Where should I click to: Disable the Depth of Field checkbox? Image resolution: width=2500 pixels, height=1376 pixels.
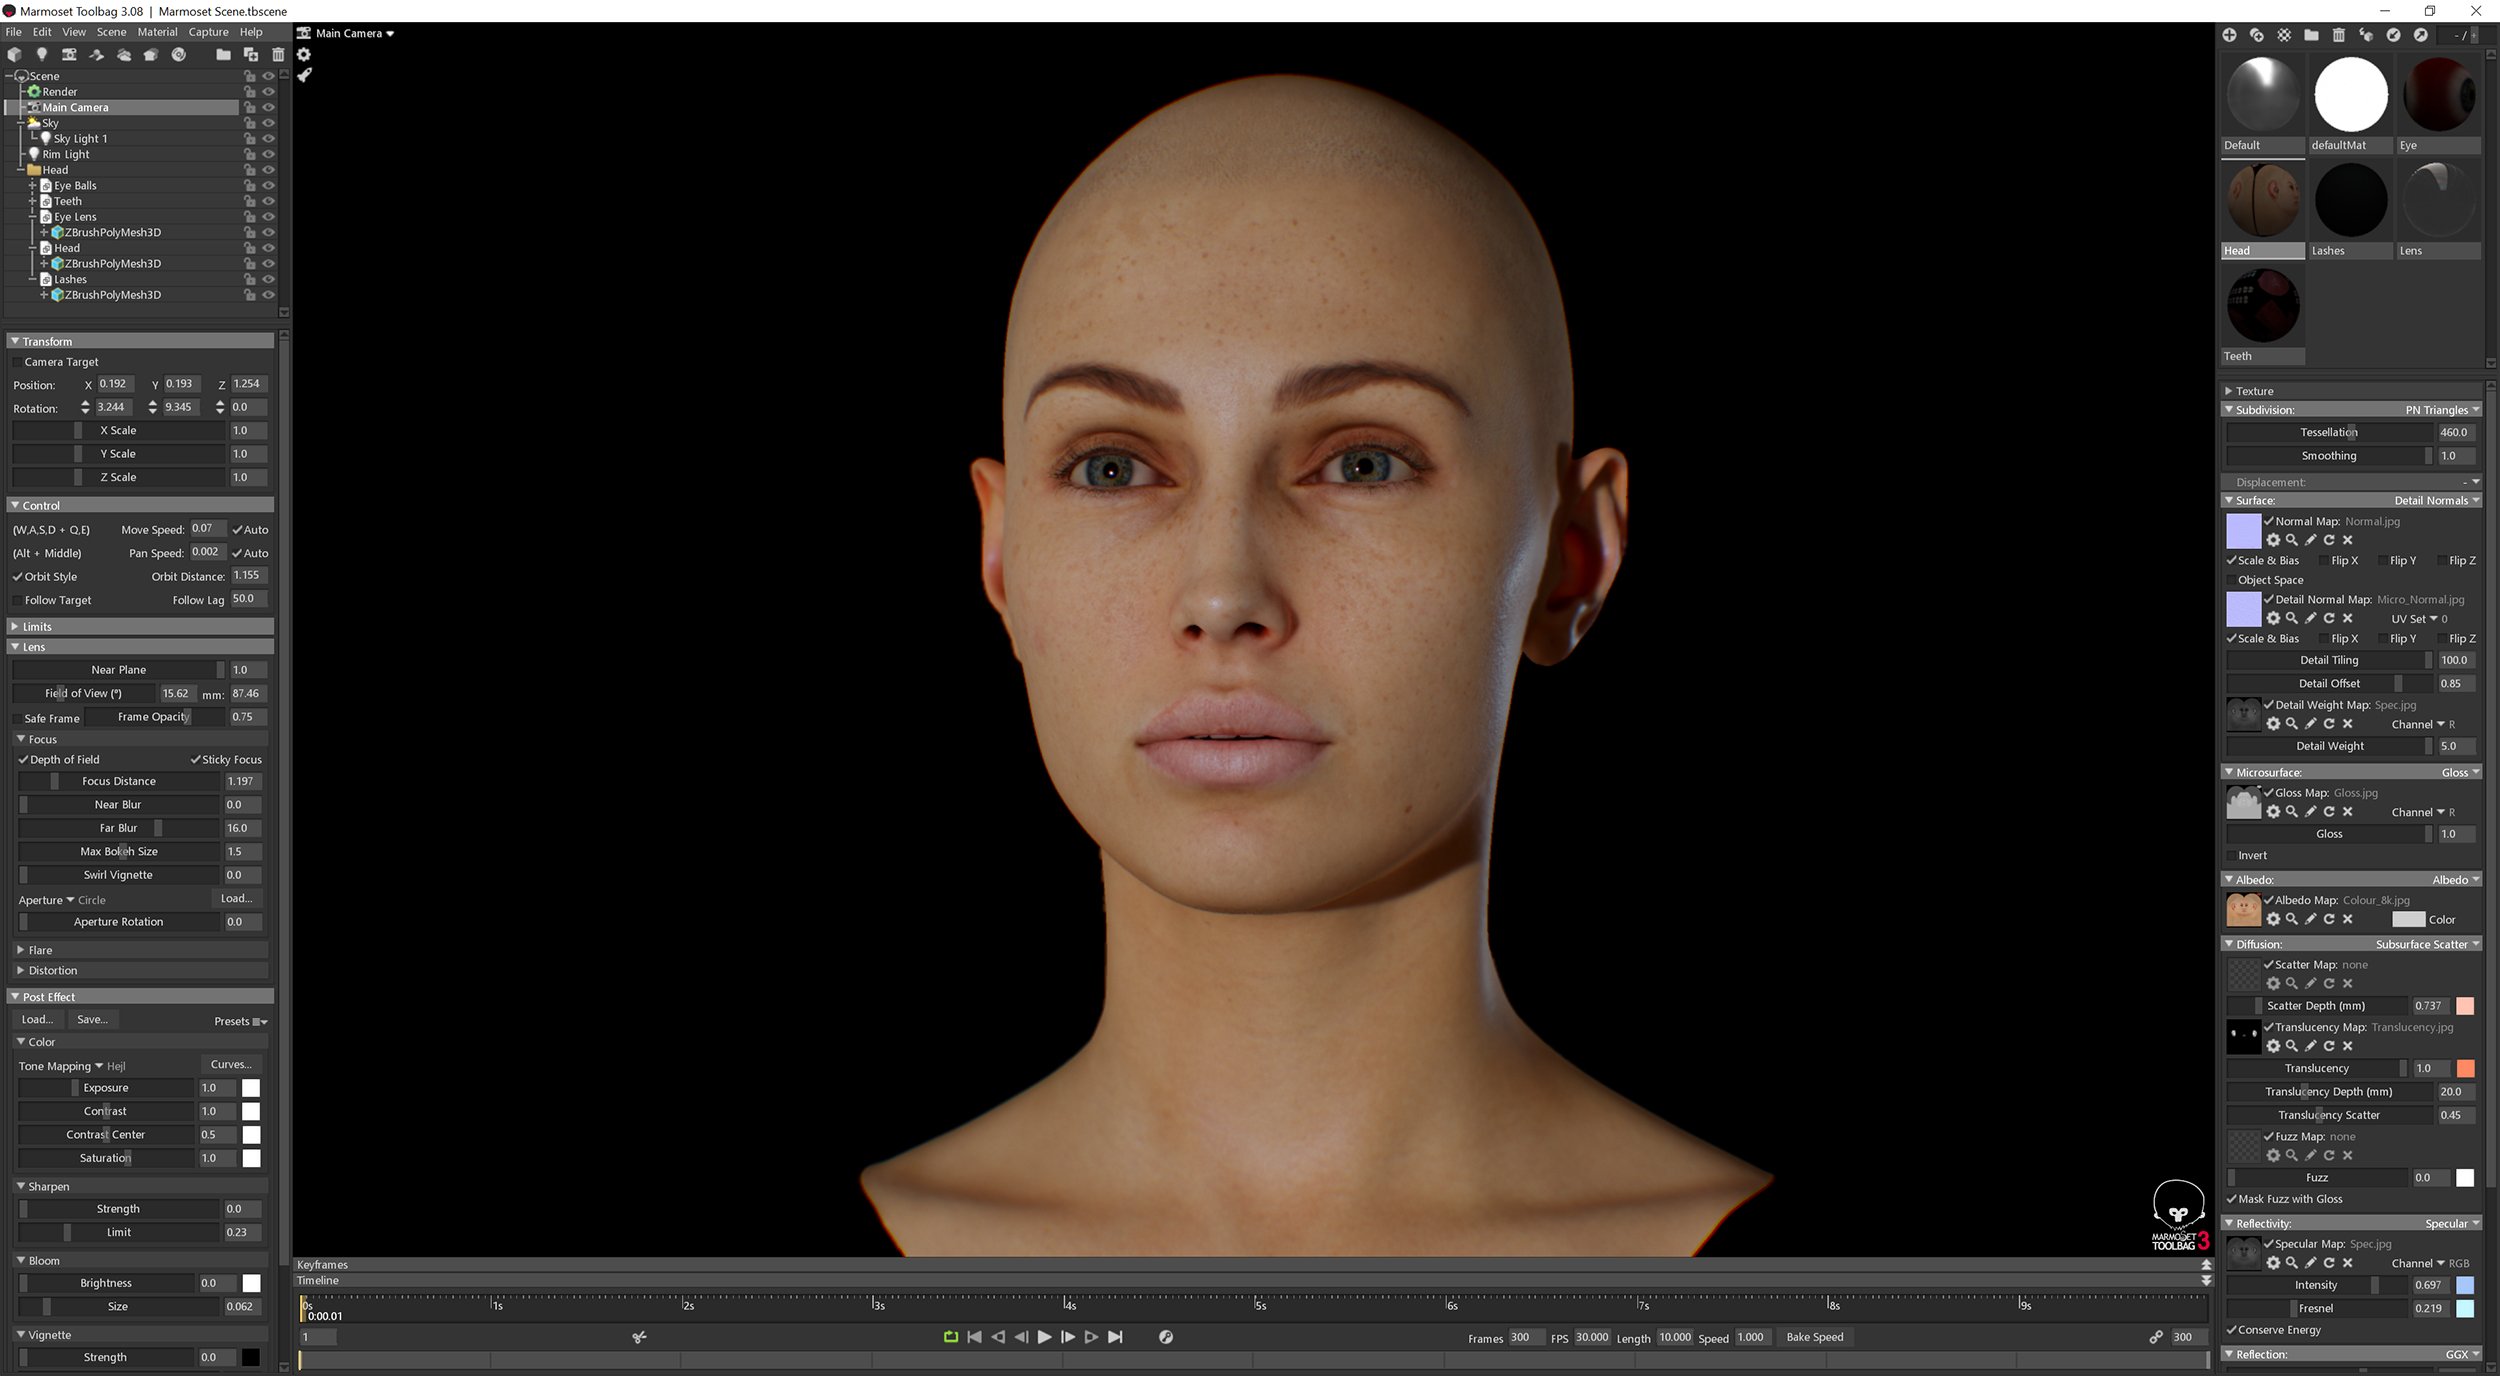24,759
